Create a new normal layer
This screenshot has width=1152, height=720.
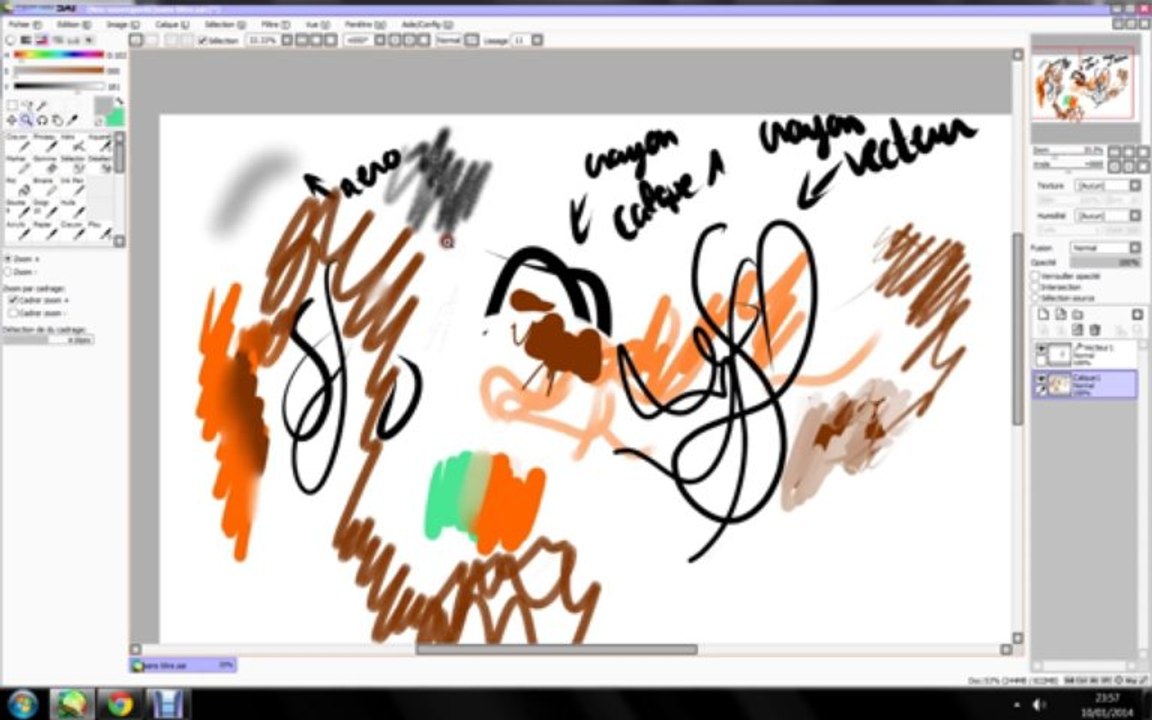(x=1043, y=314)
